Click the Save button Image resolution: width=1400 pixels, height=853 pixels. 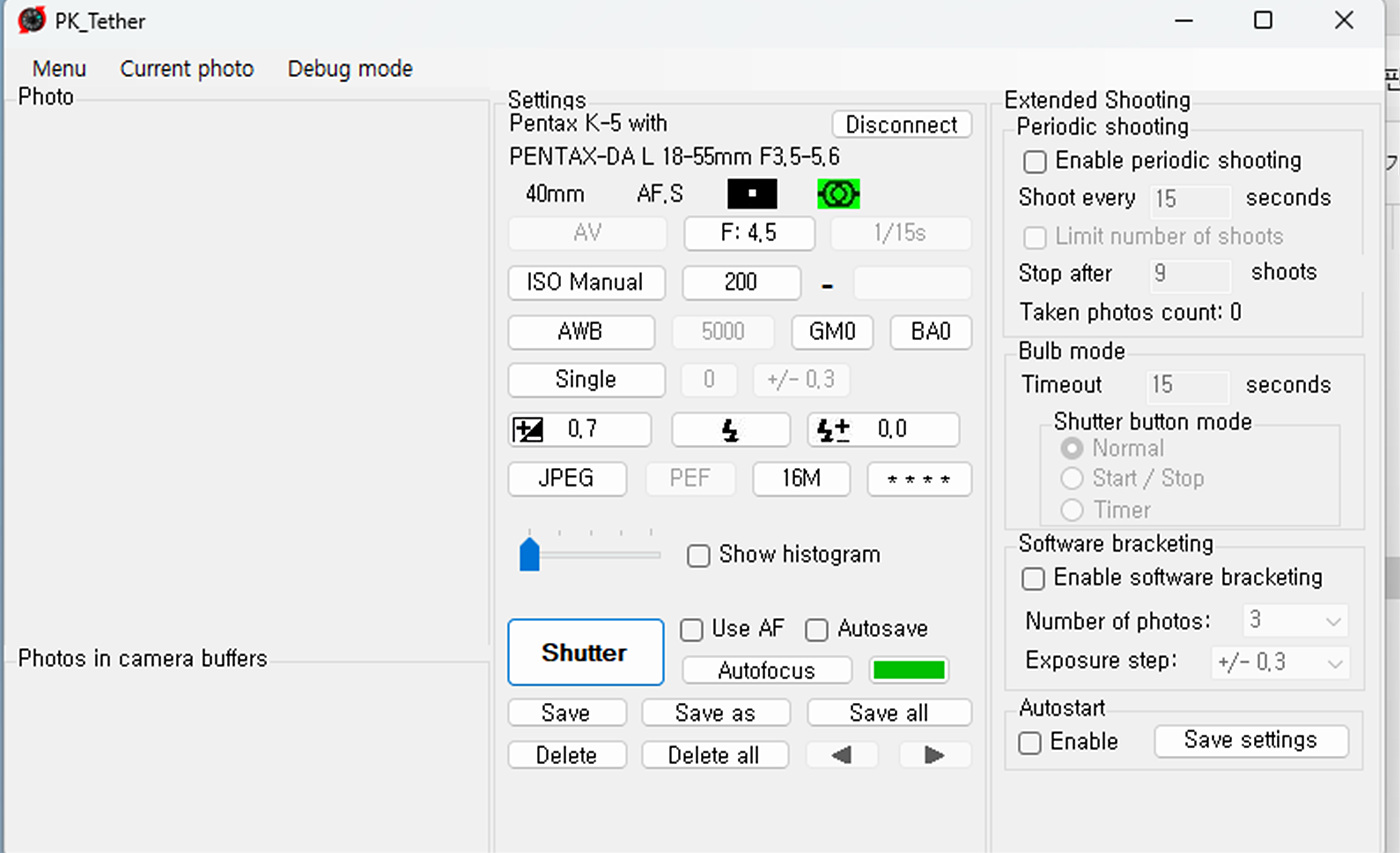(567, 713)
